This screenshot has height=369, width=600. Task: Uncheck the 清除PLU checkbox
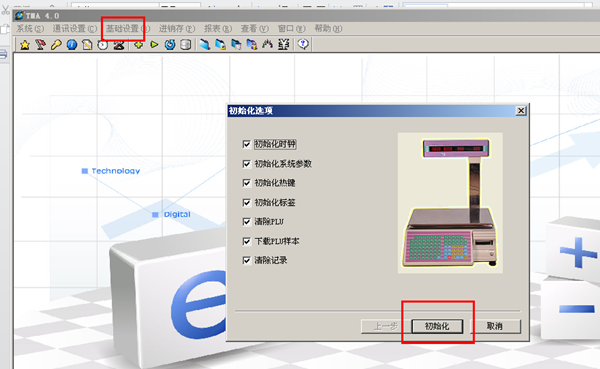point(247,222)
